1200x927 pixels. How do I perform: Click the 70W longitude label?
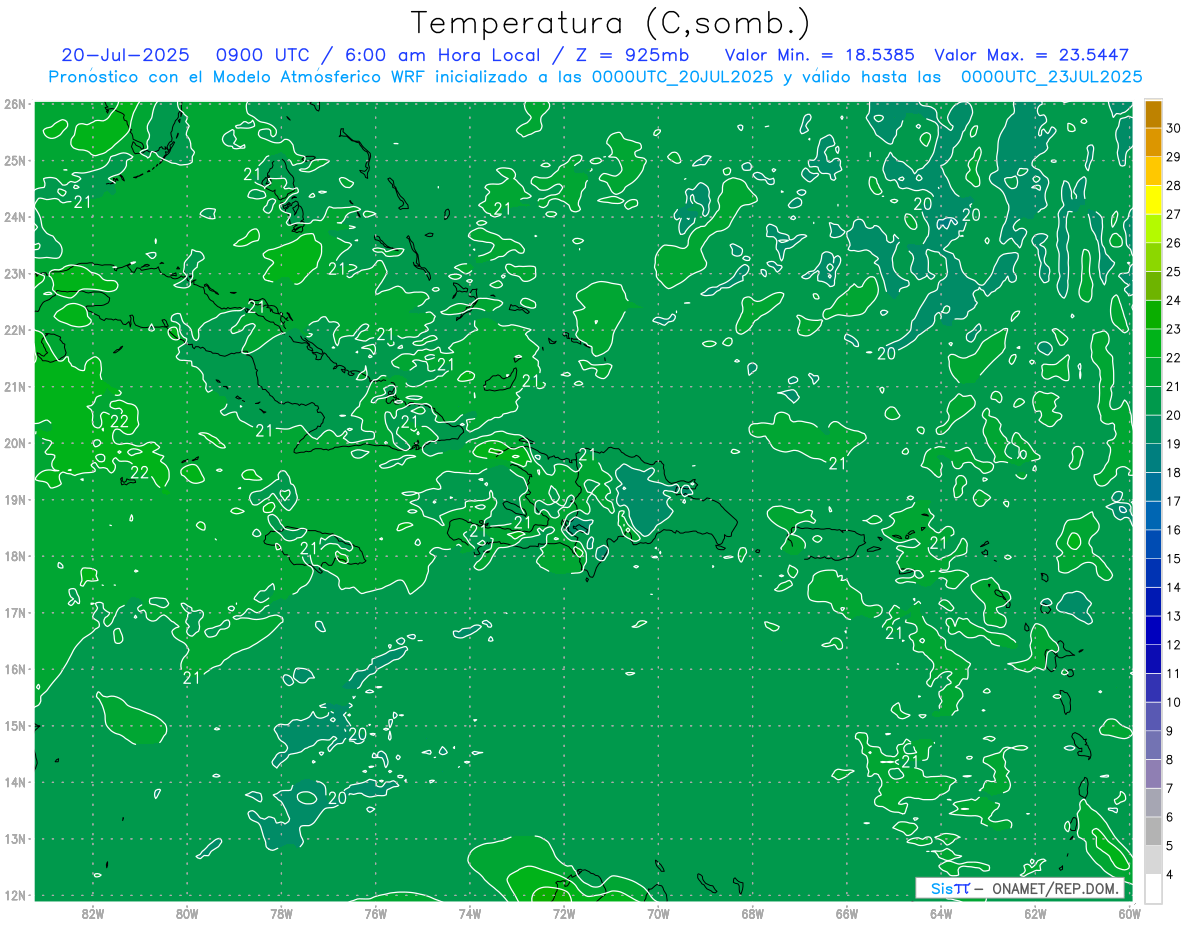[658, 913]
